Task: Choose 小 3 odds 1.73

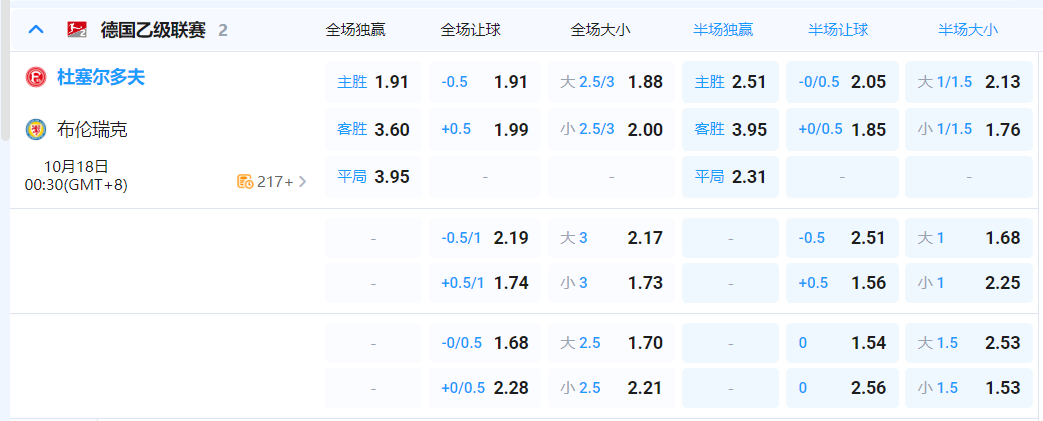Action: pos(611,283)
